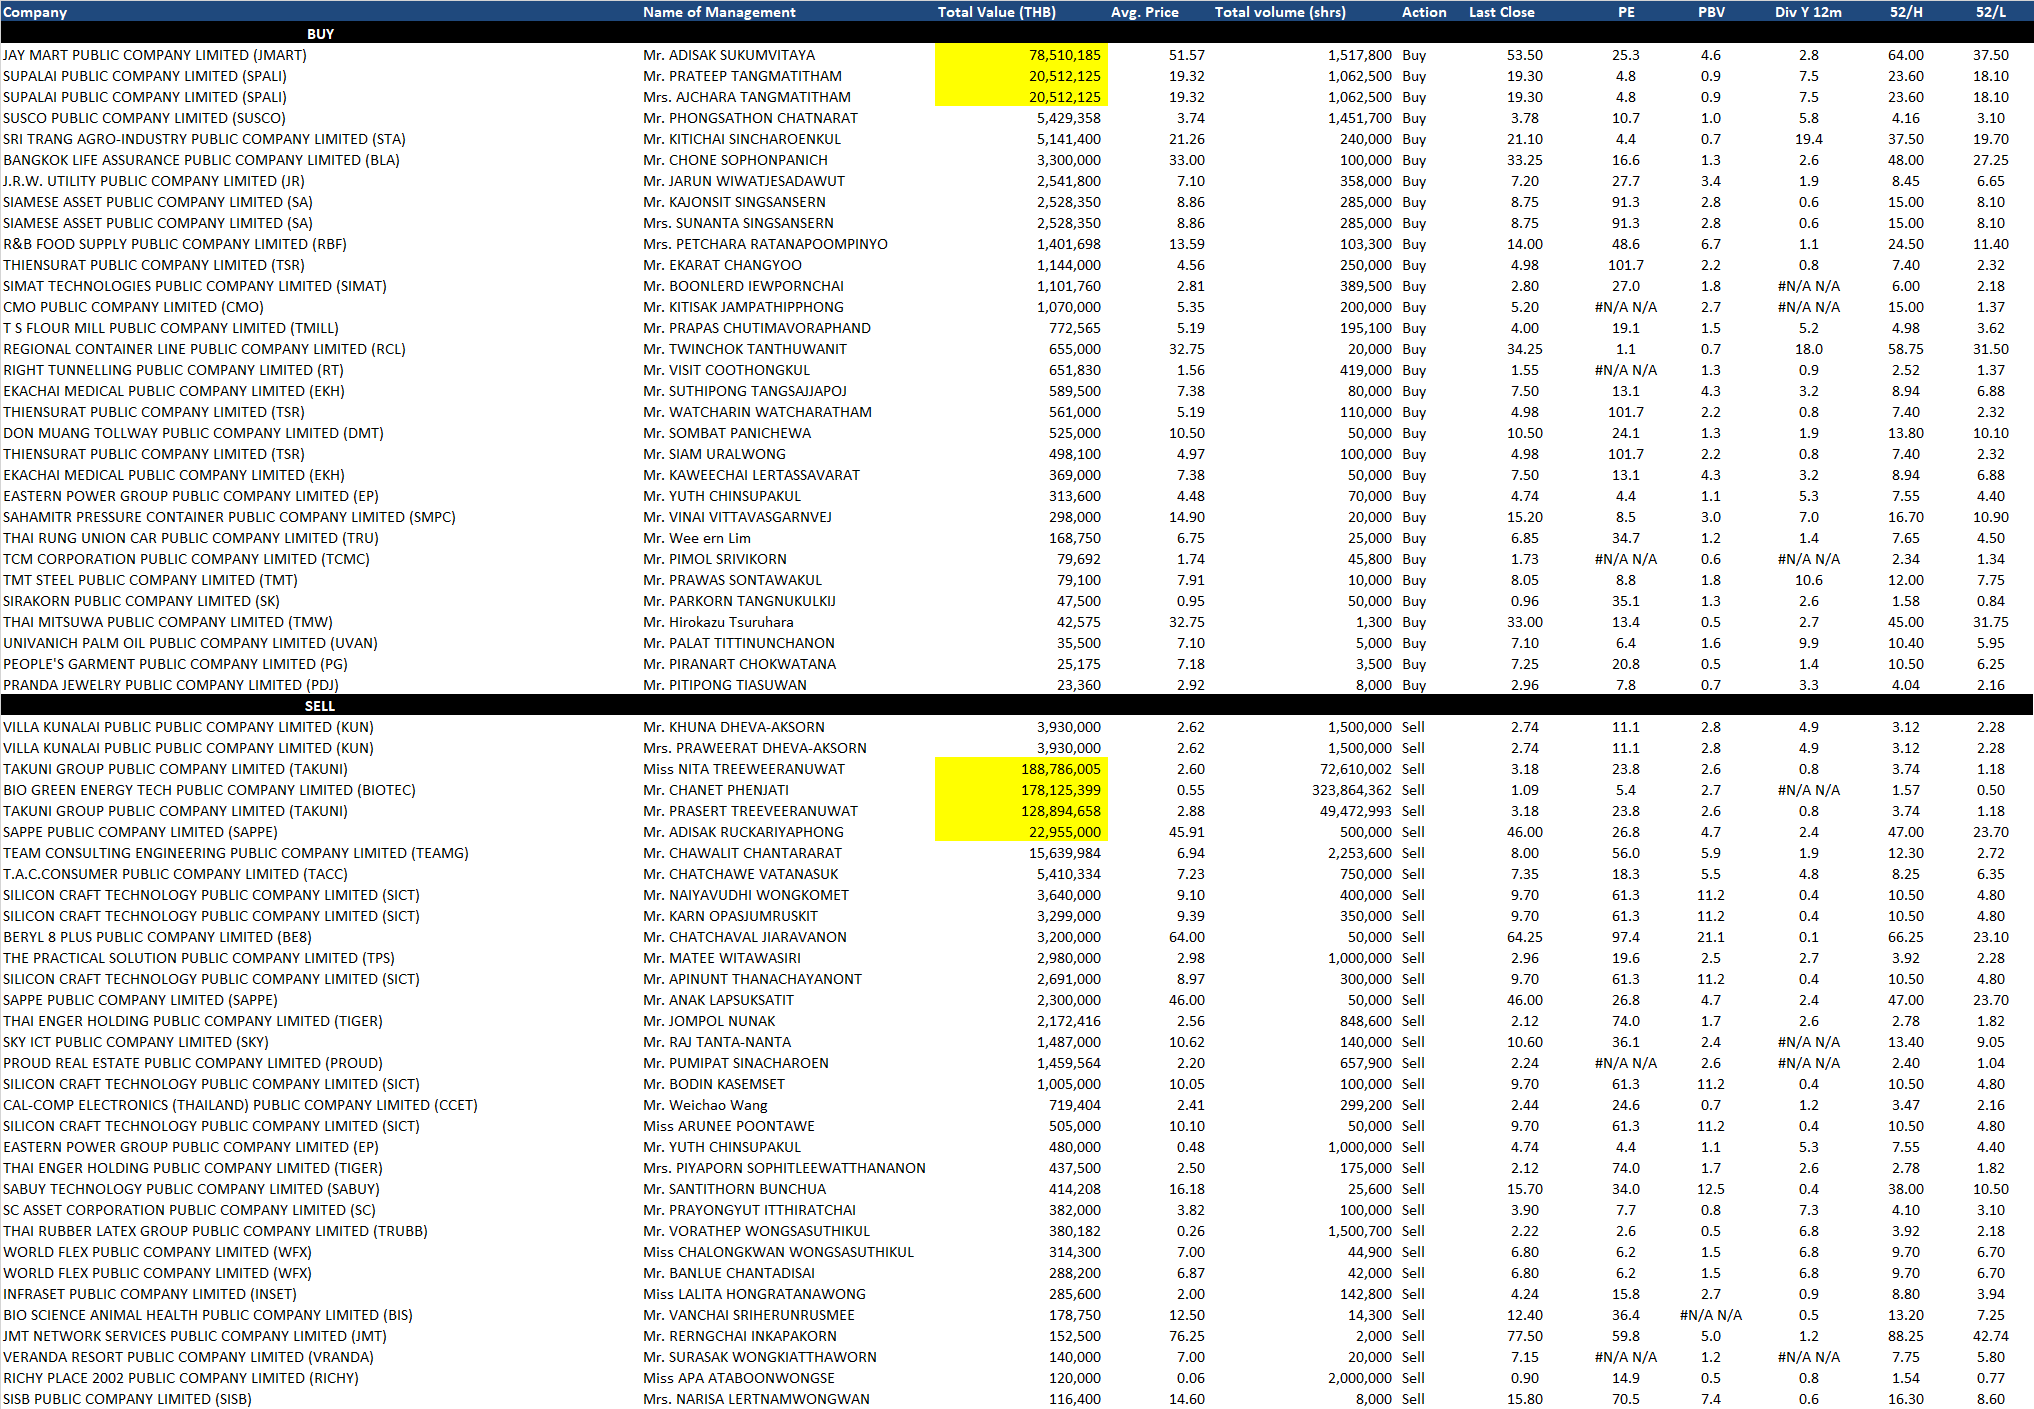Click the Total Value (THB) header

click(996, 12)
